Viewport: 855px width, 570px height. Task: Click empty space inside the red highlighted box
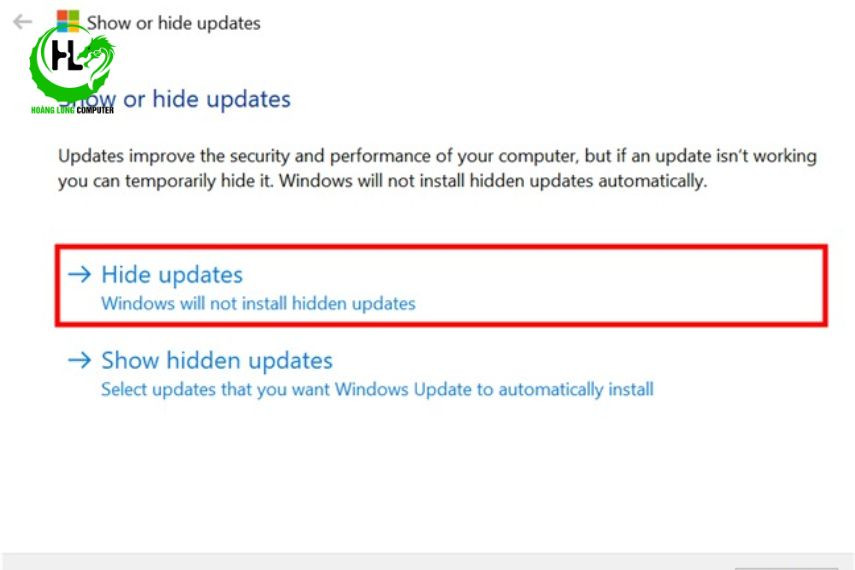(x=600, y=286)
